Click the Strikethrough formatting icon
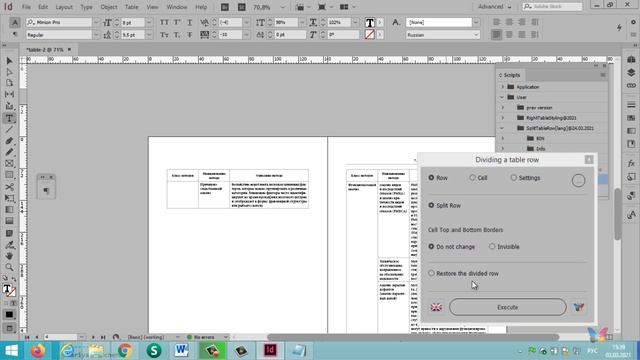The height and width of the screenshot is (360, 640). click(189, 35)
